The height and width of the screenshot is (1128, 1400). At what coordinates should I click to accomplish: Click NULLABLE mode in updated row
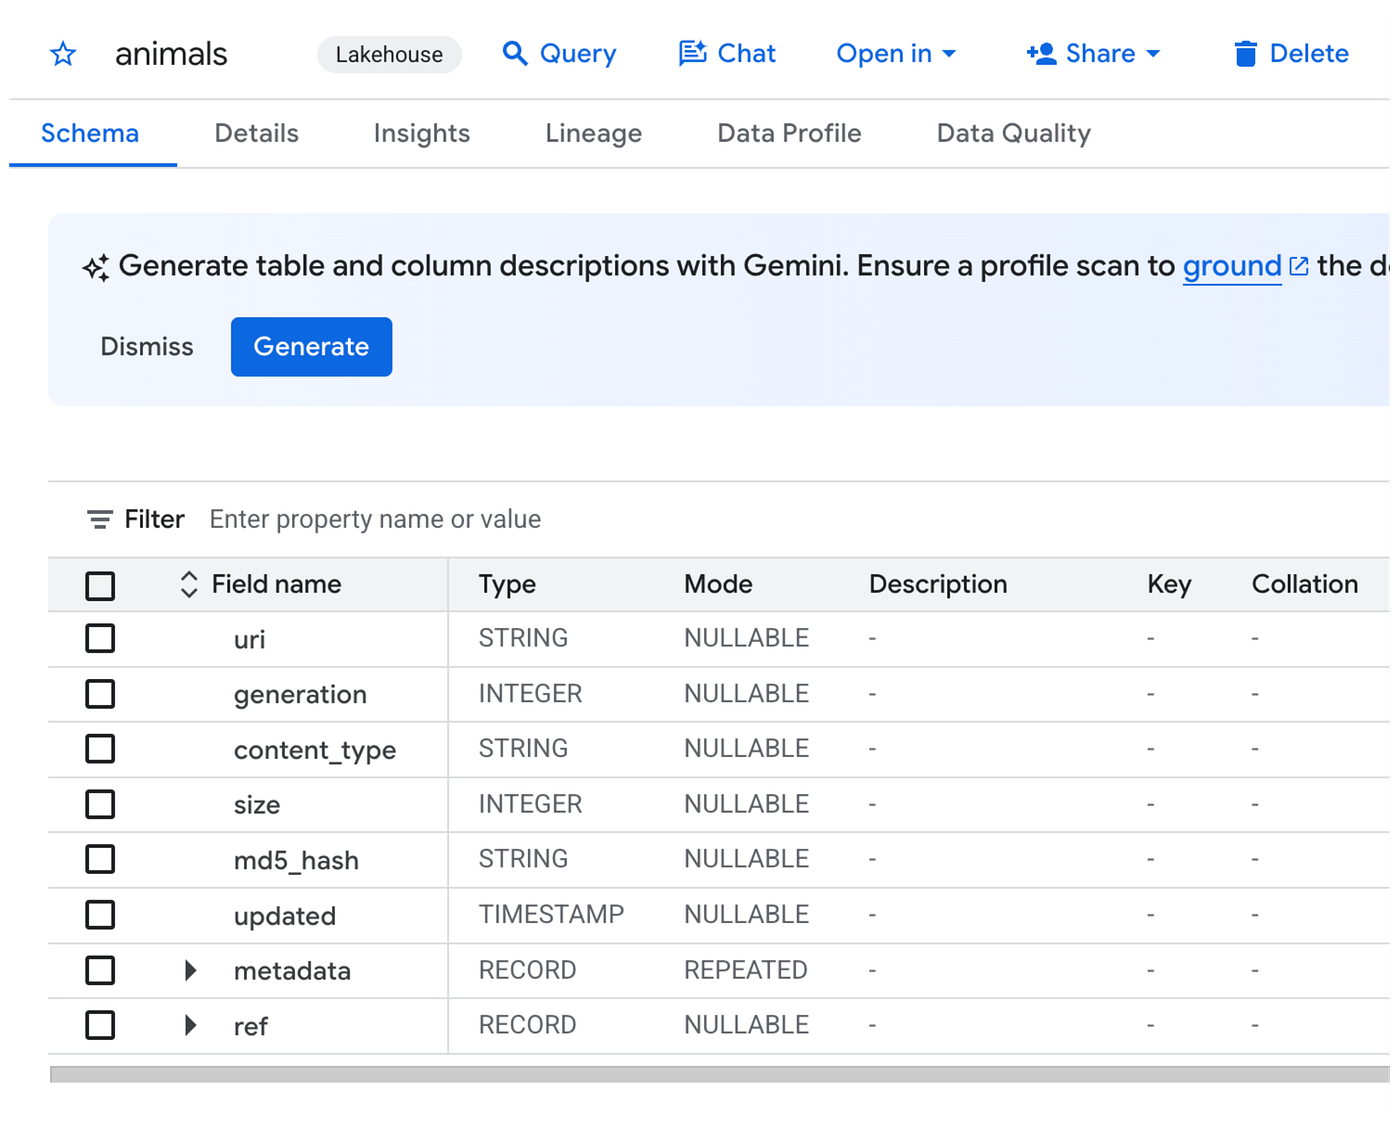[x=746, y=914]
